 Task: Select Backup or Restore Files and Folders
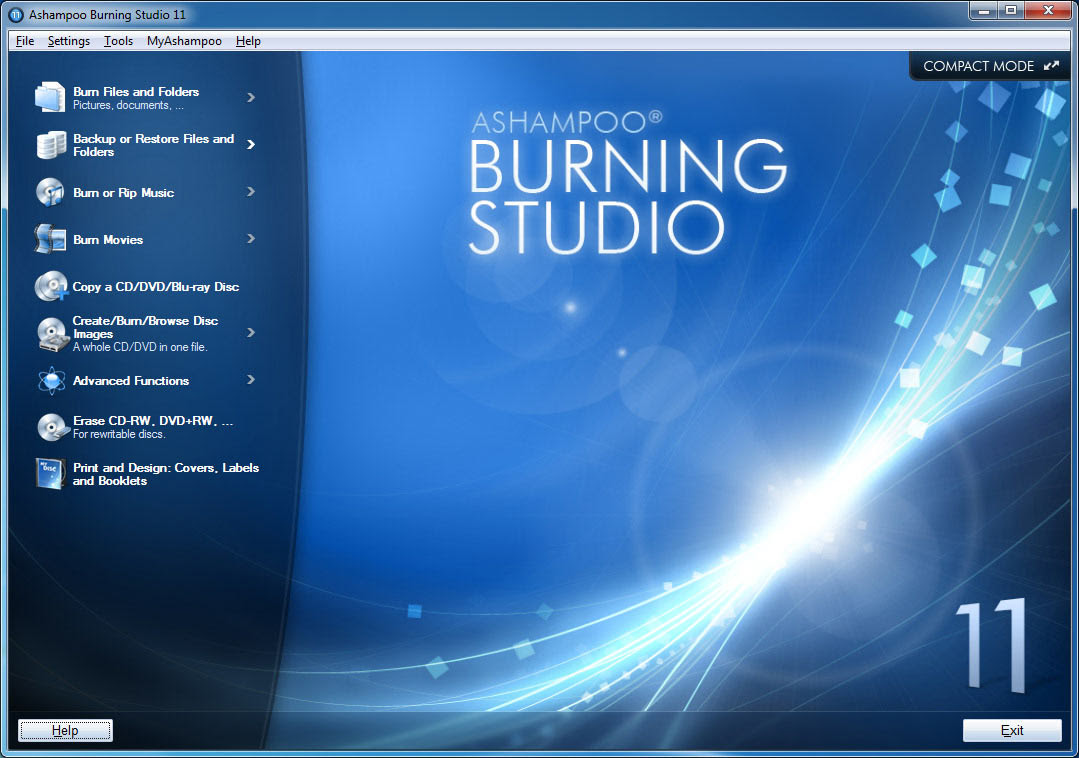click(x=153, y=145)
